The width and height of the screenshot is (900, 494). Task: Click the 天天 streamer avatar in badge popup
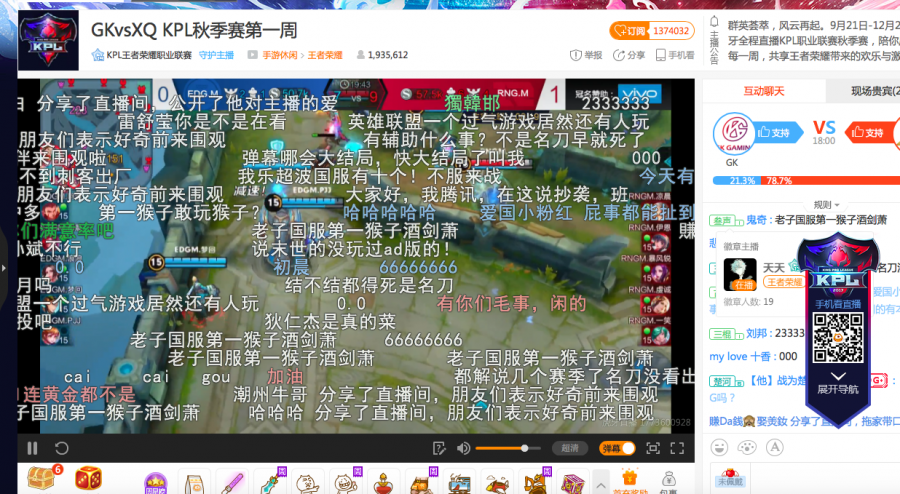(x=740, y=274)
